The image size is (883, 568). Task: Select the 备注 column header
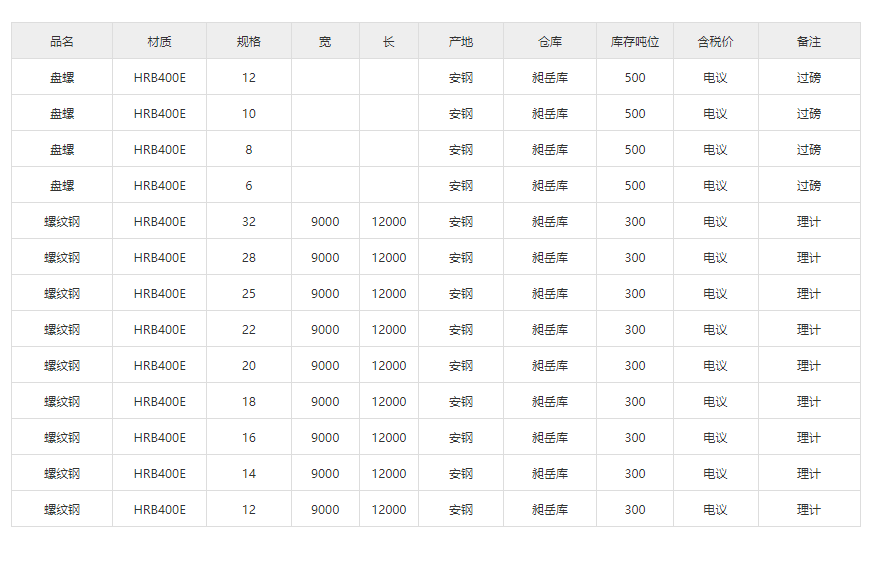(x=809, y=41)
